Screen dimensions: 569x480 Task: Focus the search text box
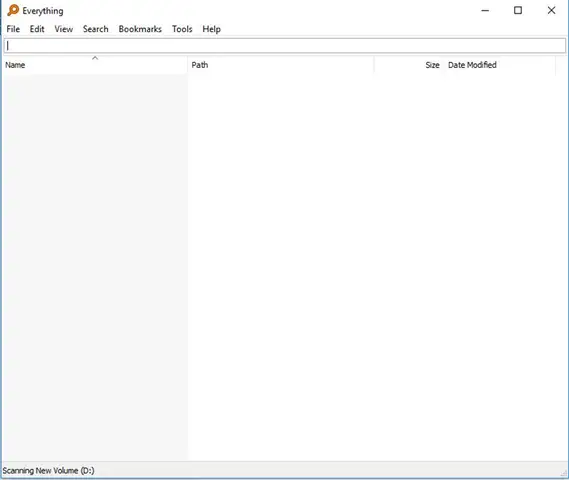tap(284, 46)
